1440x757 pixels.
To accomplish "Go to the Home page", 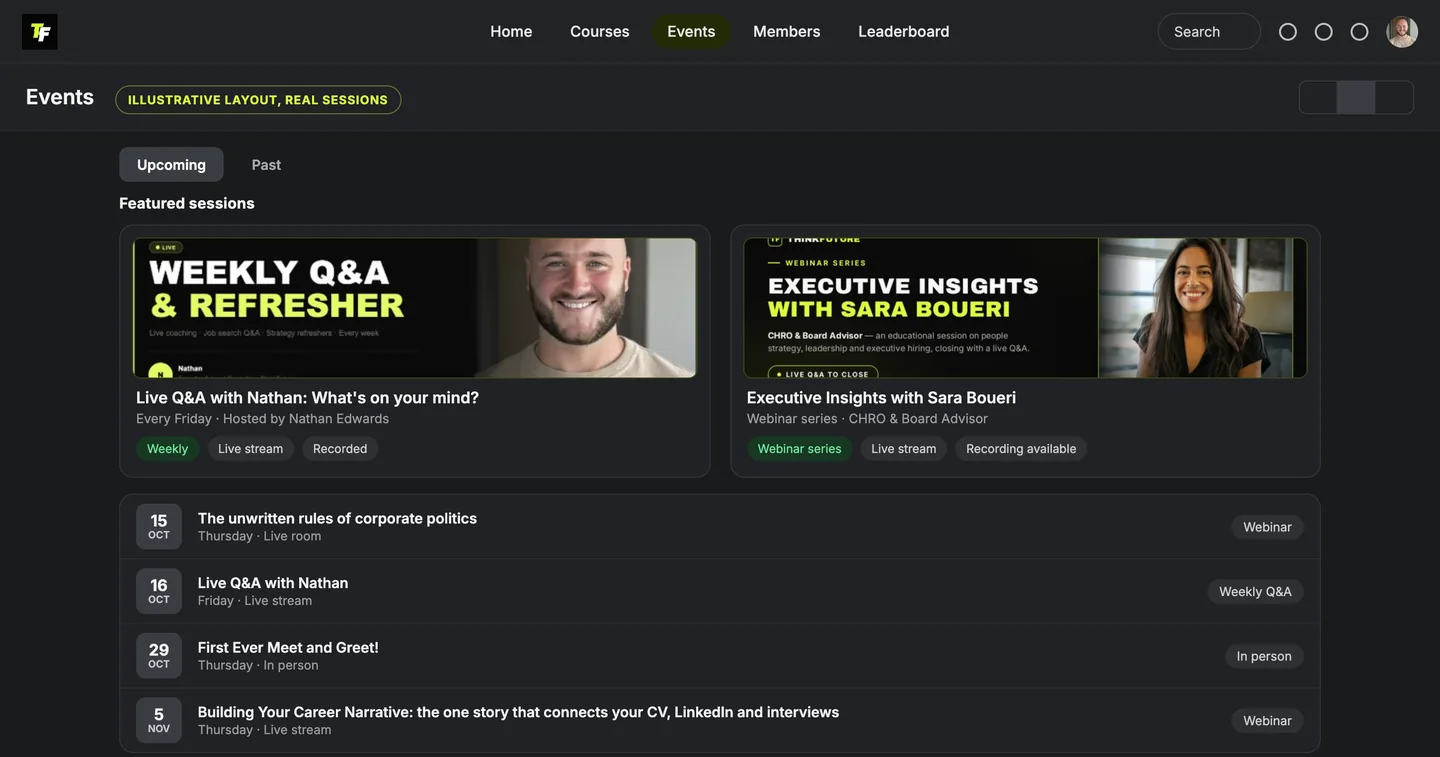I will pyautogui.click(x=511, y=31).
